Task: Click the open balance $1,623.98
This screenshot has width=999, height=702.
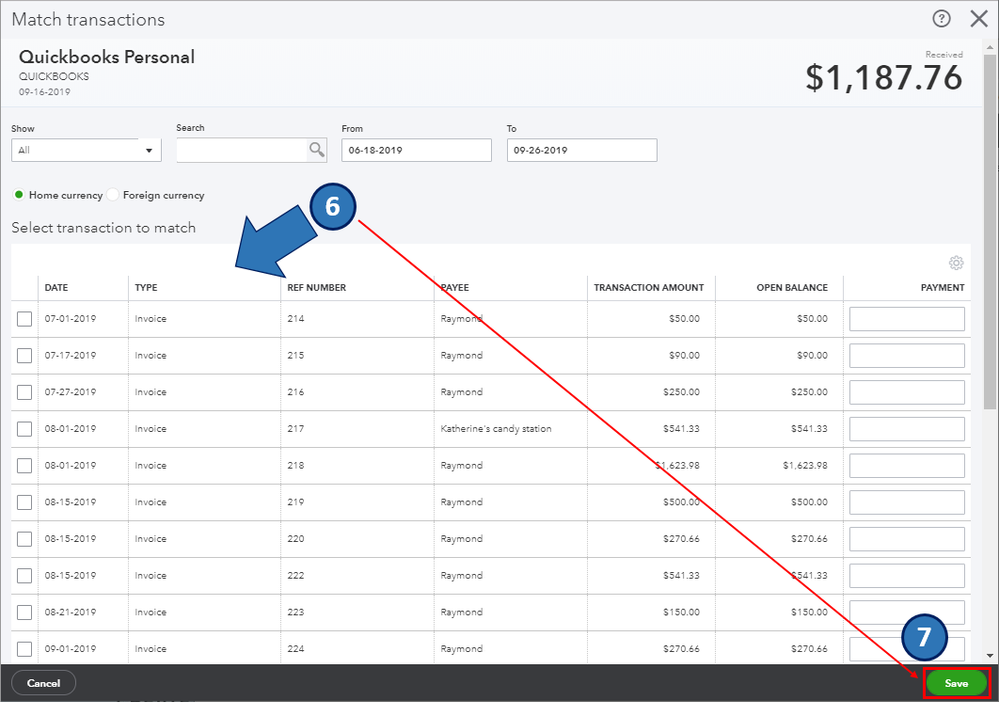Action: click(x=805, y=466)
